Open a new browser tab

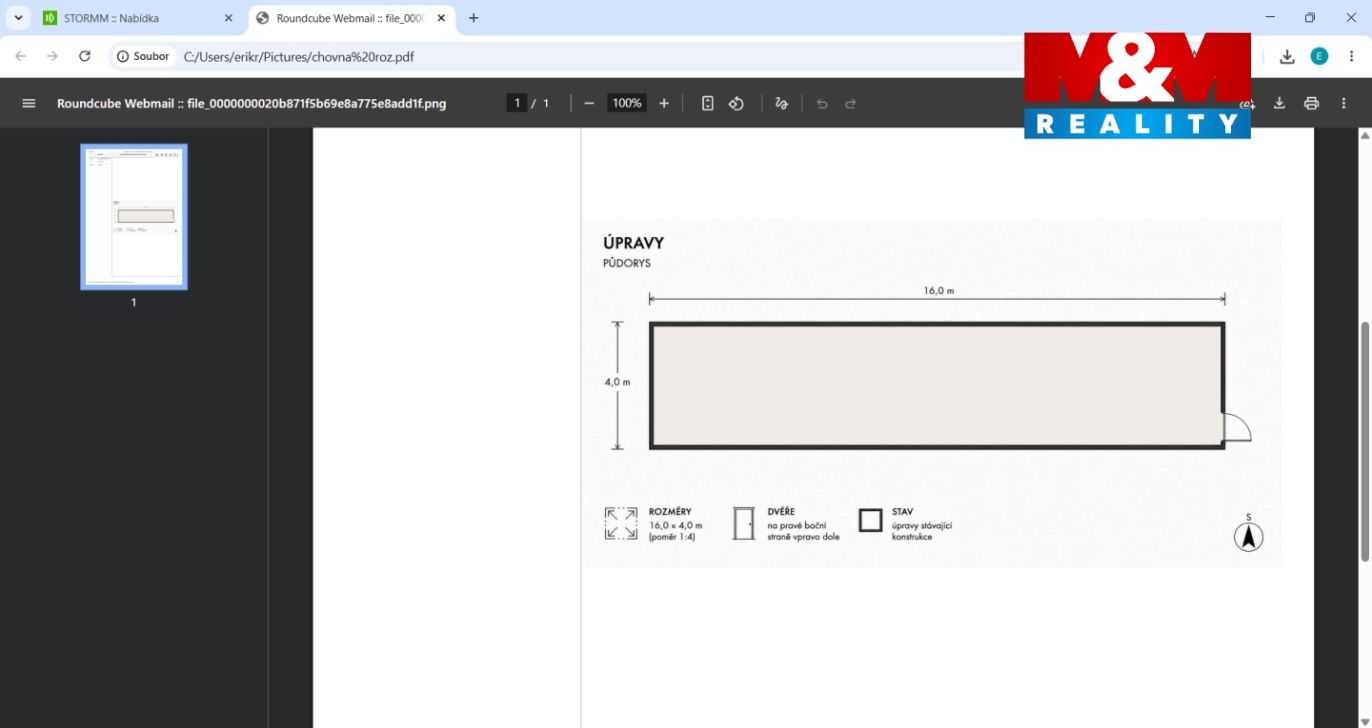[474, 18]
